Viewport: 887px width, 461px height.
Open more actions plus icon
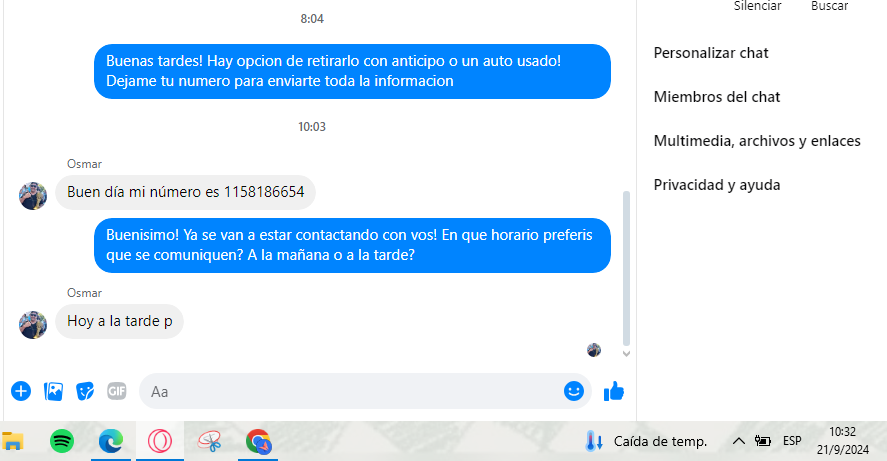pyautogui.click(x=21, y=391)
